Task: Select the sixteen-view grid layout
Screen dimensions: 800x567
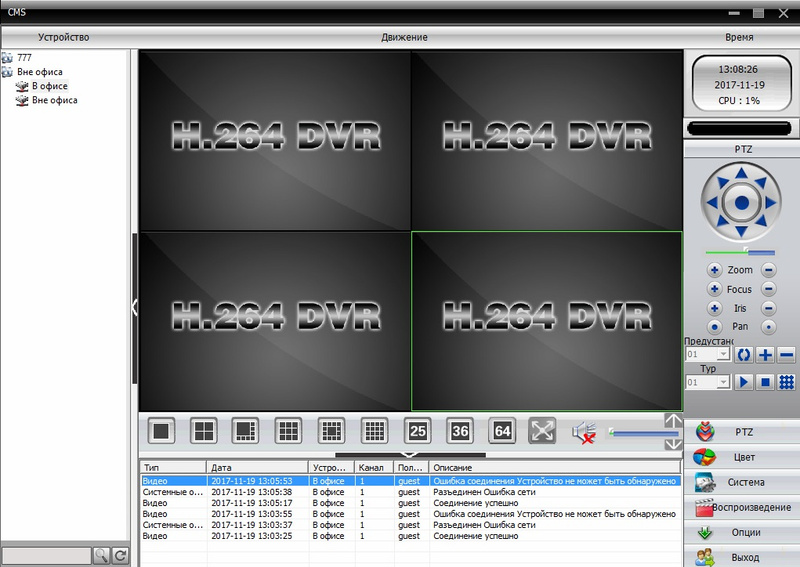Action: tap(374, 431)
